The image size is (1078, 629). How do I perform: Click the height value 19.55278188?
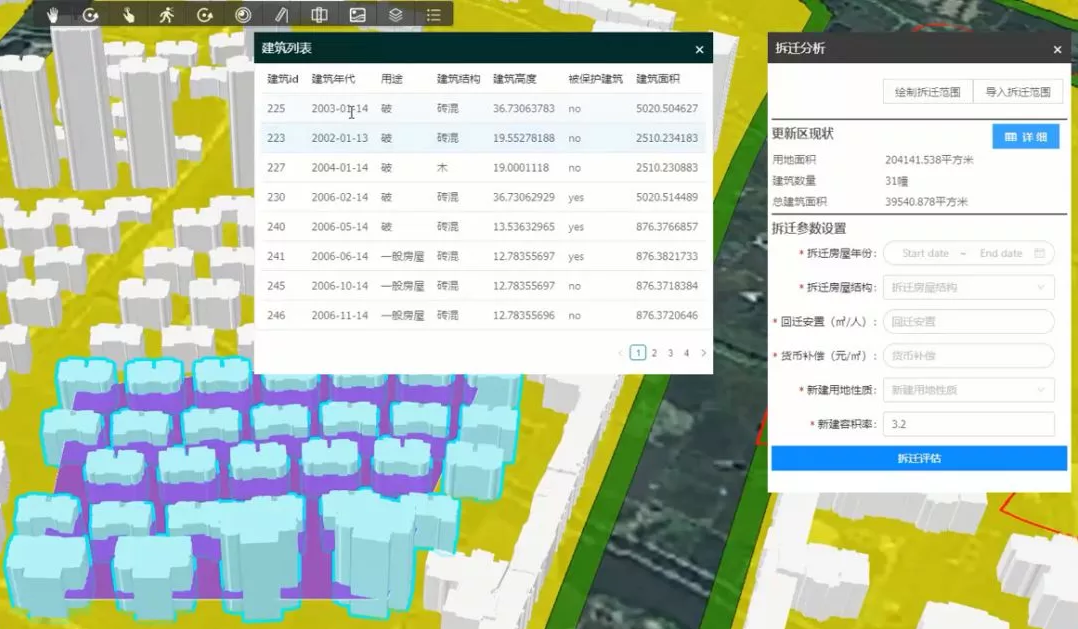click(524, 138)
